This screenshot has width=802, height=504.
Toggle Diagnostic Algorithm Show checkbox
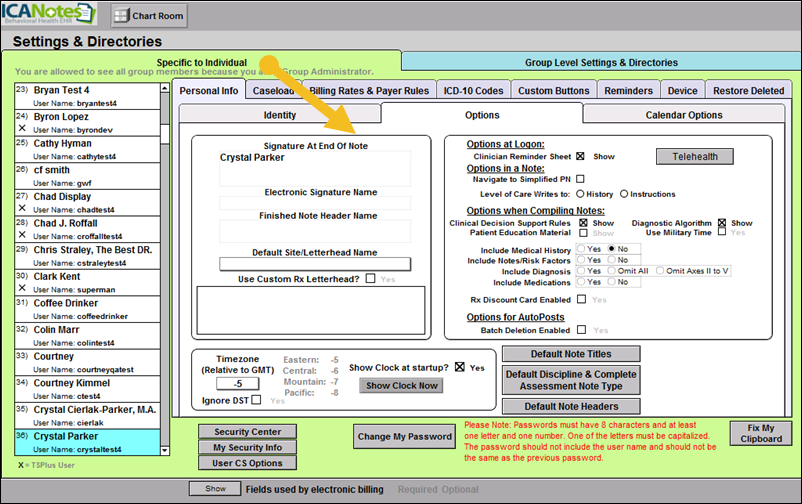click(722, 223)
